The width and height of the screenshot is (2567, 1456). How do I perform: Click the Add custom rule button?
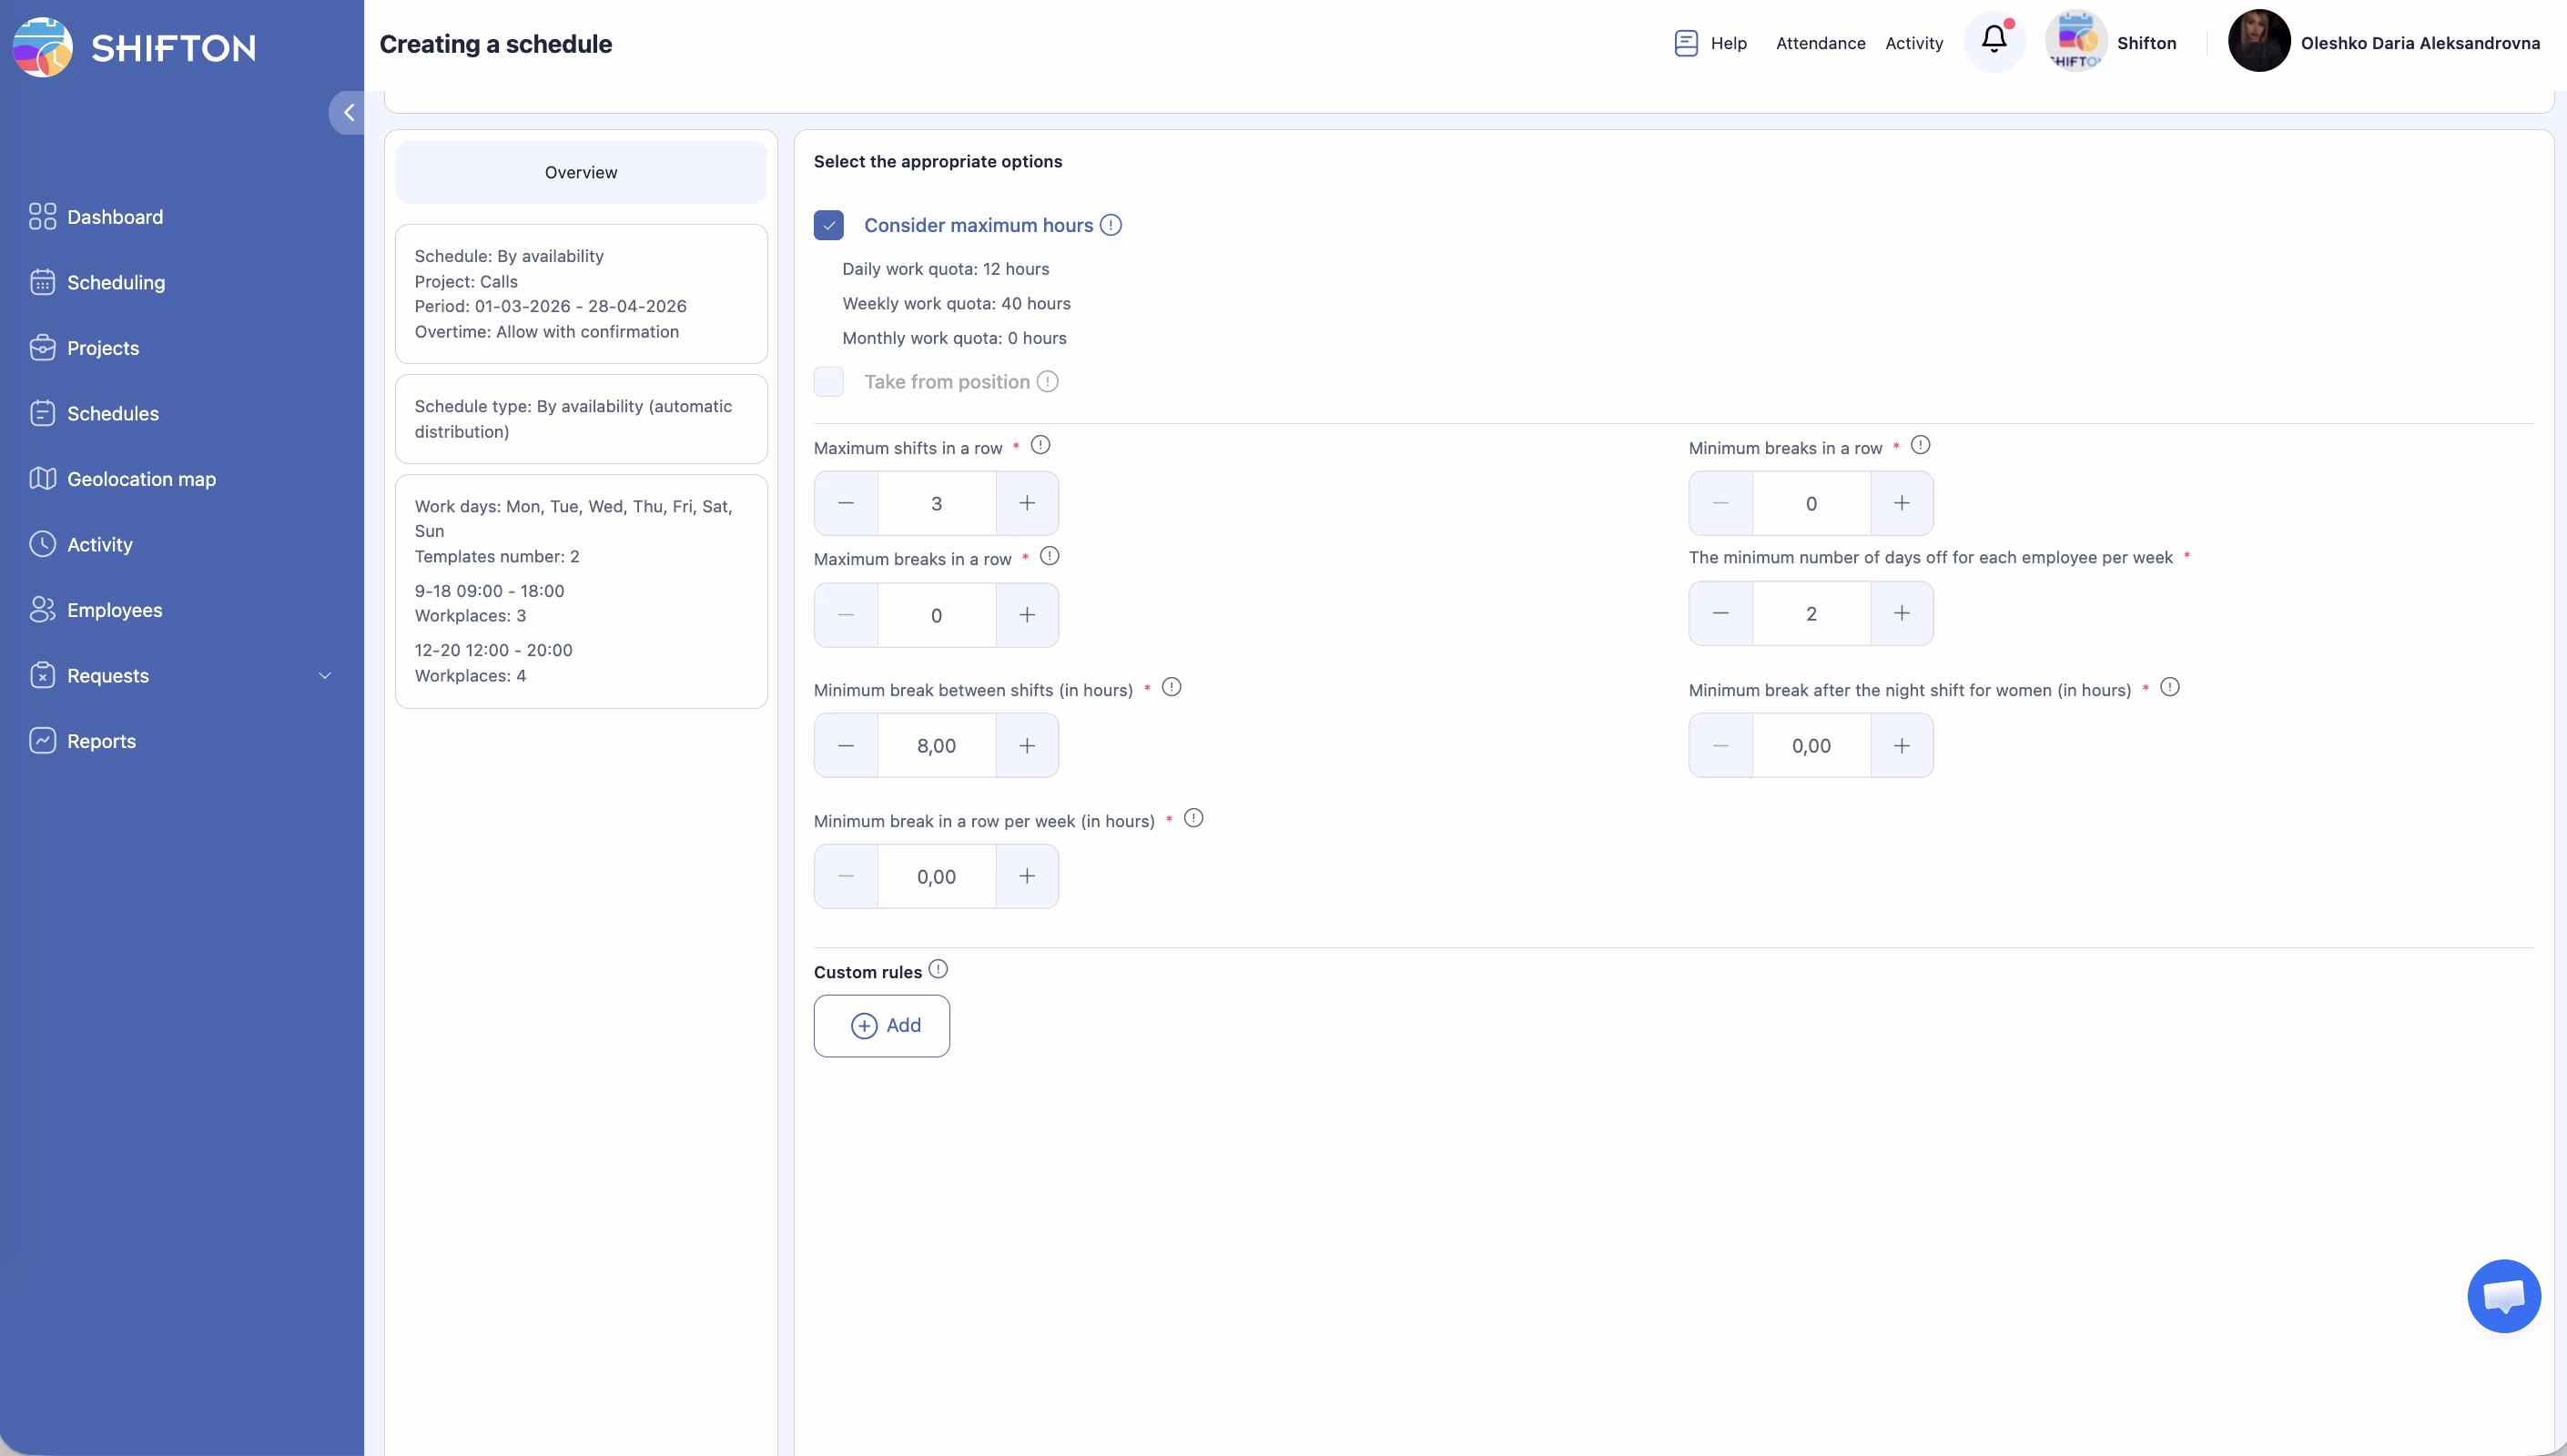coord(881,1025)
